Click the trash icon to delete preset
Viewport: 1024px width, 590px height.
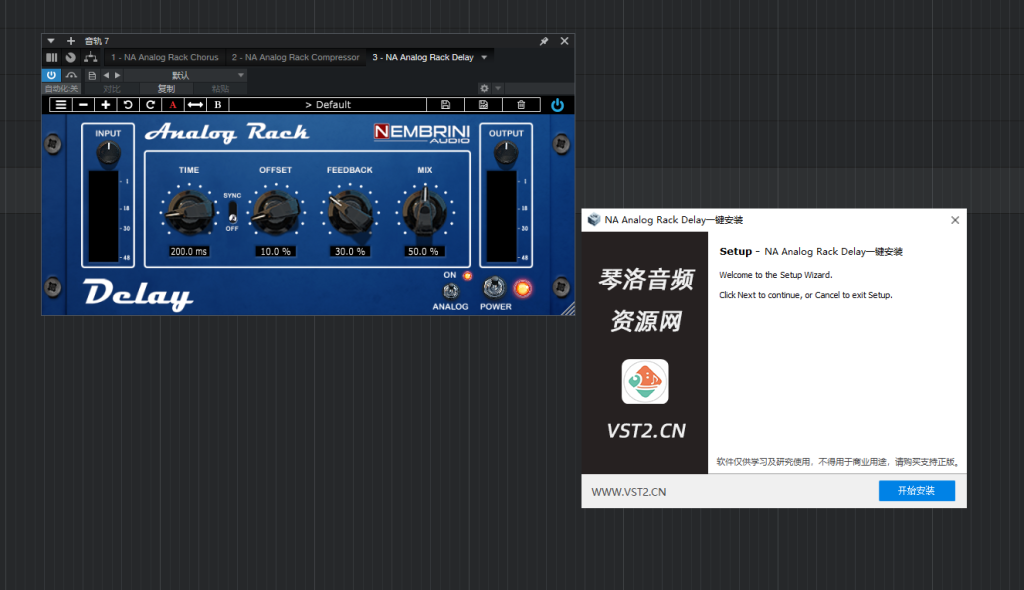pos(520,104)
